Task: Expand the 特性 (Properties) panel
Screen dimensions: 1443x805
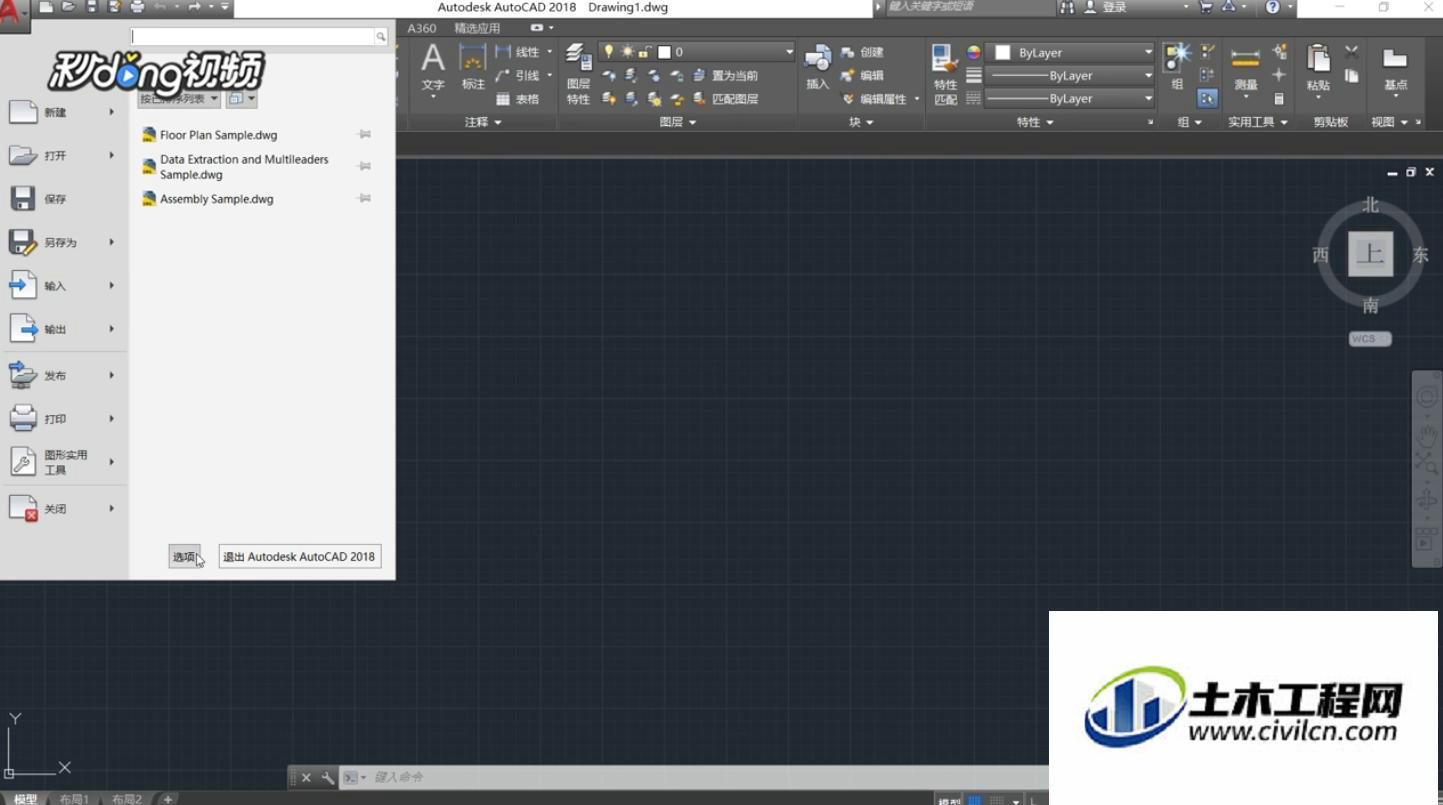Action: pyautogui.click(x=1035, y=122)
